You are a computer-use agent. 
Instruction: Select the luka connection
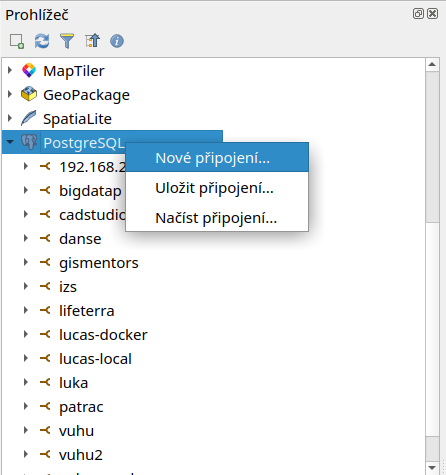coord(73,383)
